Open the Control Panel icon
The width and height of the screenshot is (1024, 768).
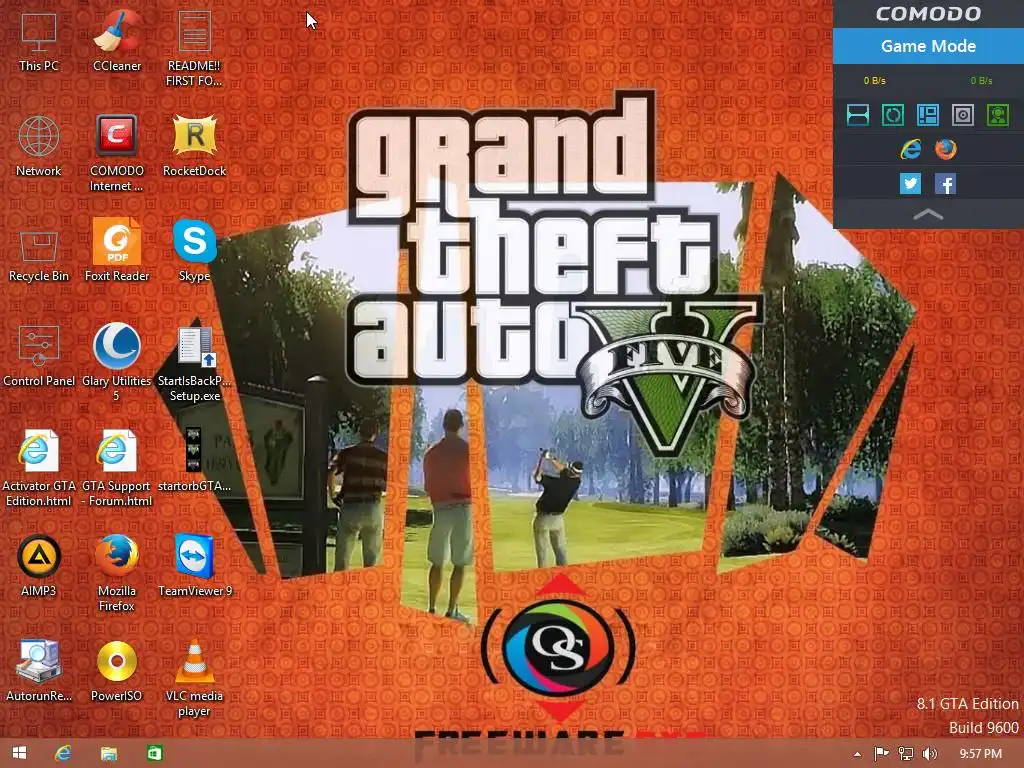pos(39,357)
